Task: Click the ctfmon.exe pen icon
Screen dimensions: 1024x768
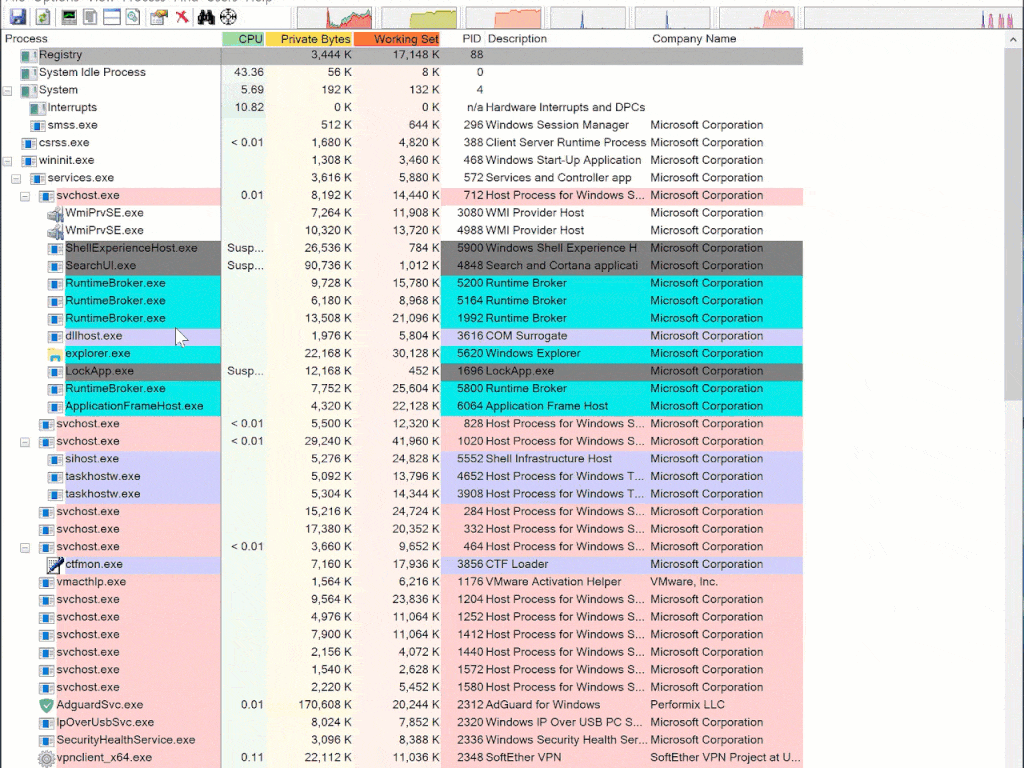Action: [x=55, y=565]
